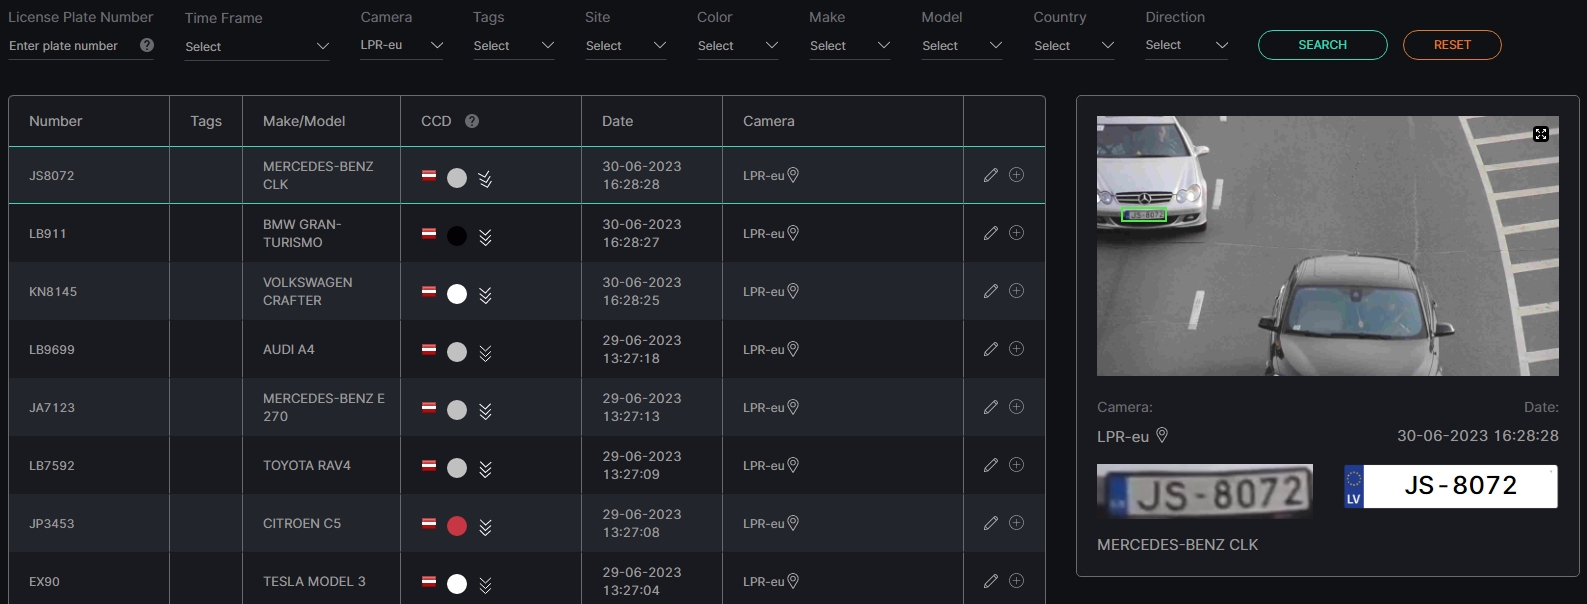Show camera location for JP3453 row
Viewport: 1587px width, 604px height.
click(x=793, y=523)
